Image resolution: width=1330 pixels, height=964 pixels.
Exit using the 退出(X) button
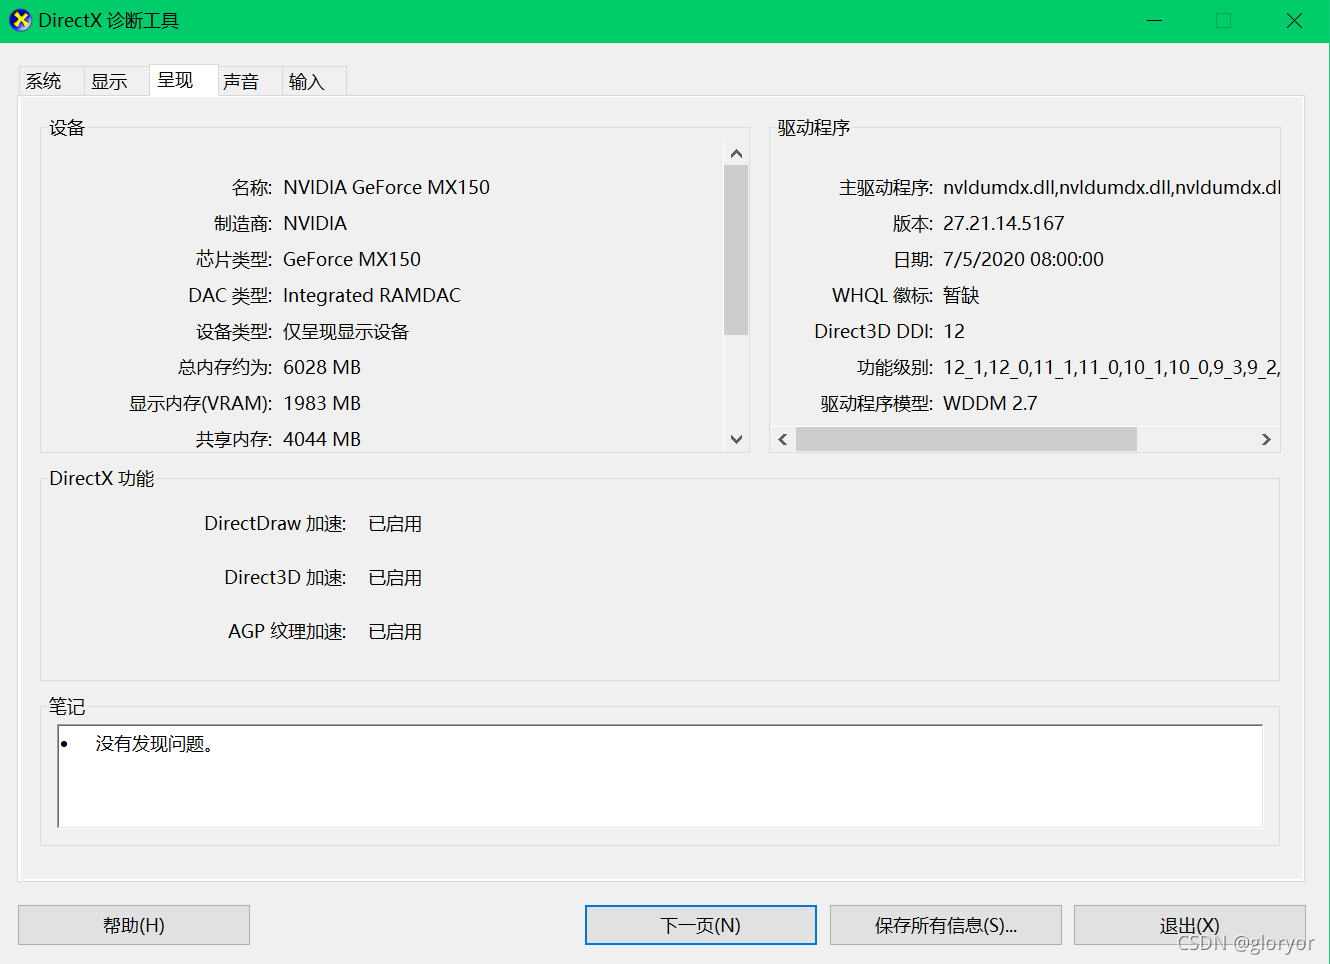coord(1189,925)
